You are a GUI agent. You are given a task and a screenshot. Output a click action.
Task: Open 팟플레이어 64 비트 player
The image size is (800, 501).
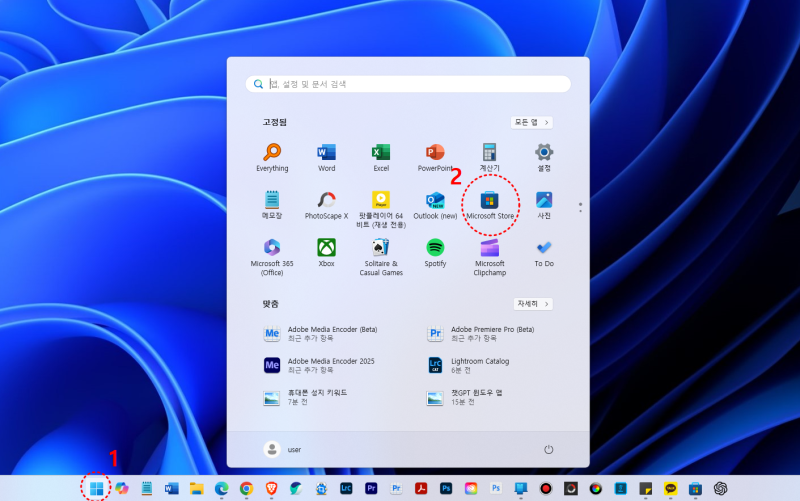click(381, 209)
